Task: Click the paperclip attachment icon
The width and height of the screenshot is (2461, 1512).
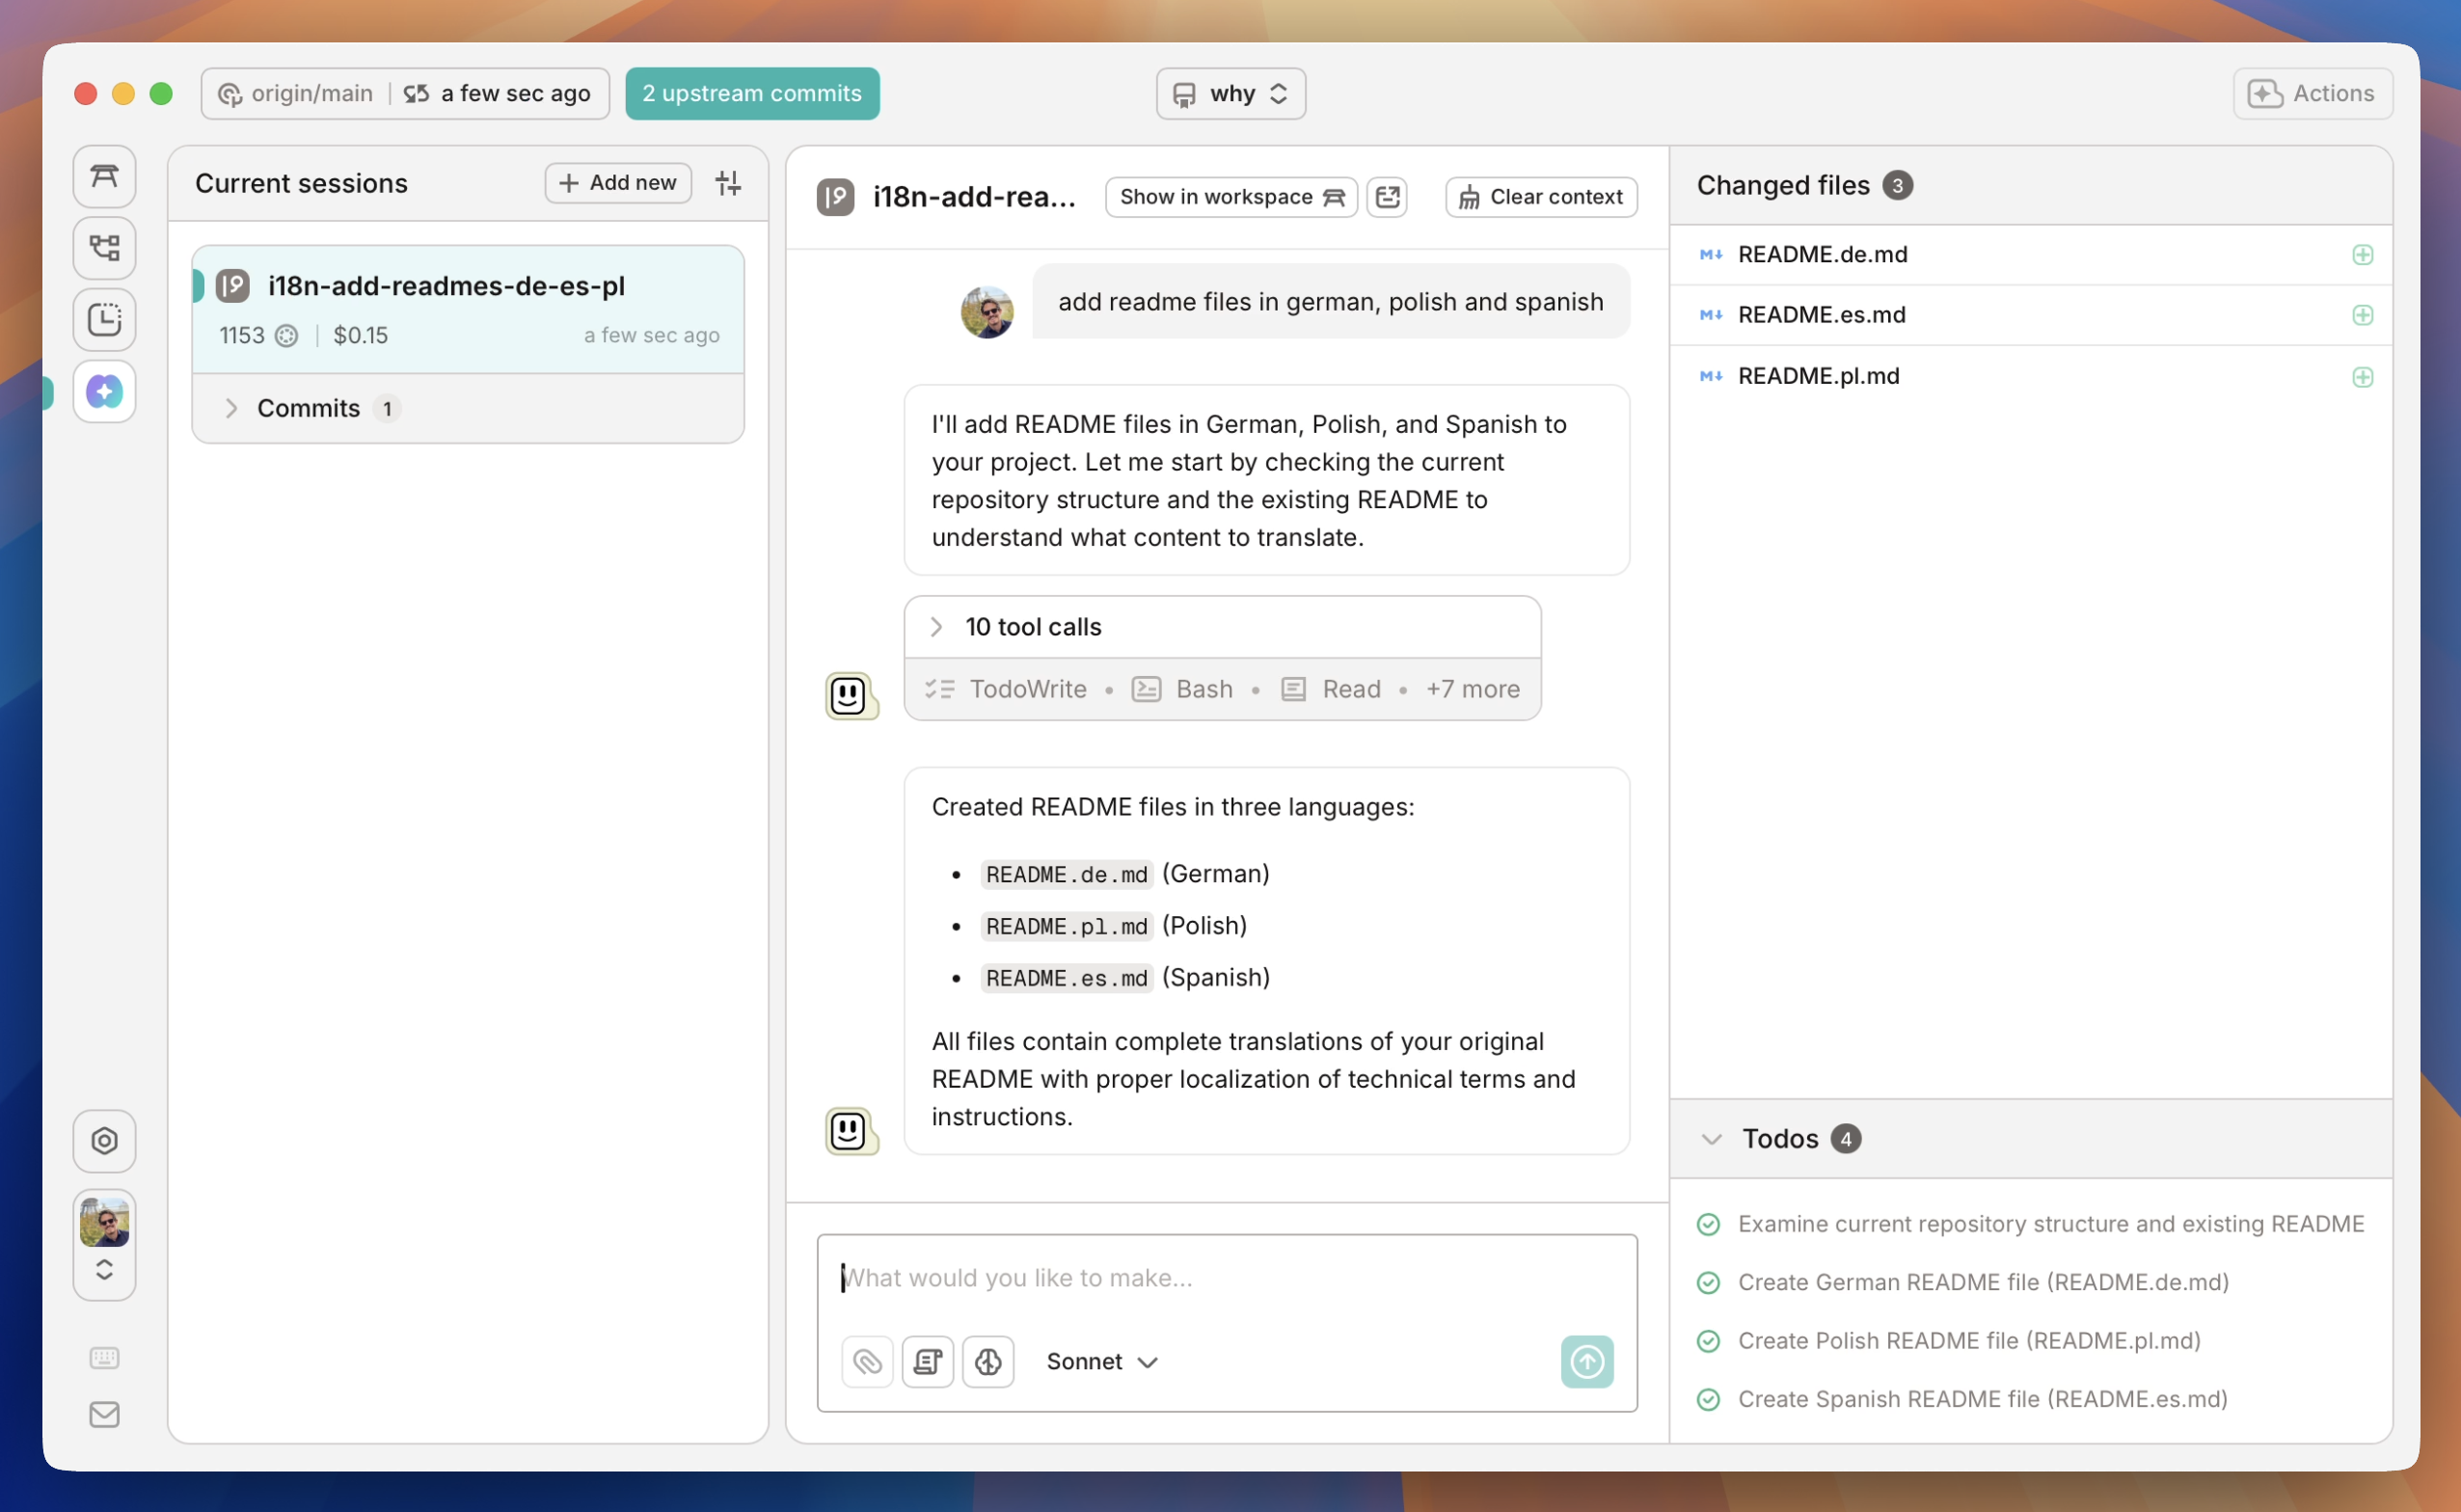Action: (x=867, y=1362)
